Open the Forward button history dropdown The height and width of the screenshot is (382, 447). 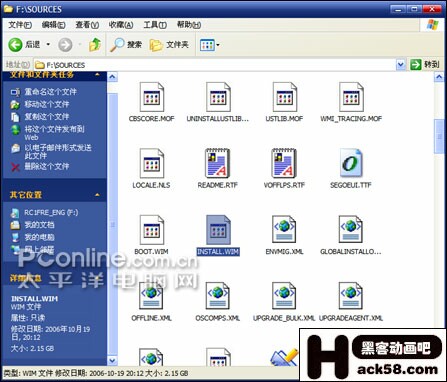point(80,44)
